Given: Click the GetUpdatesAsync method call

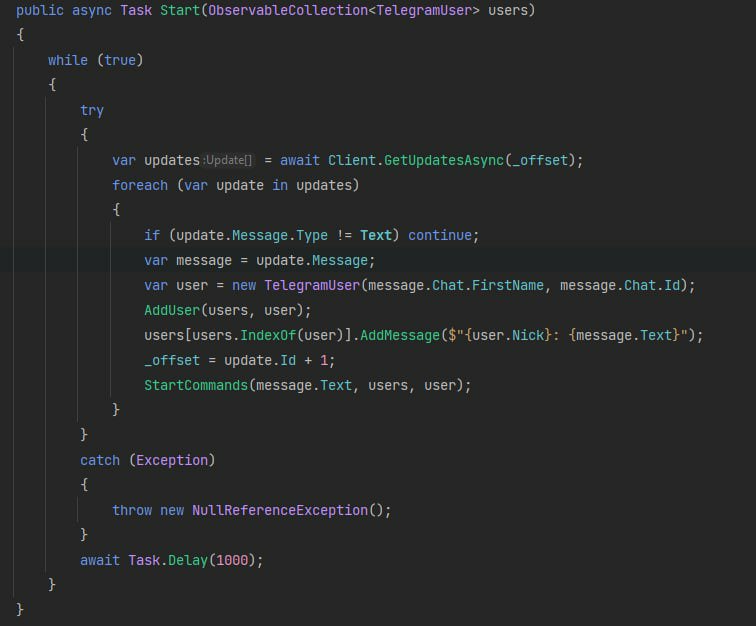Looking at the screenshot, I should pyautogui.click(x=444, y=160).
